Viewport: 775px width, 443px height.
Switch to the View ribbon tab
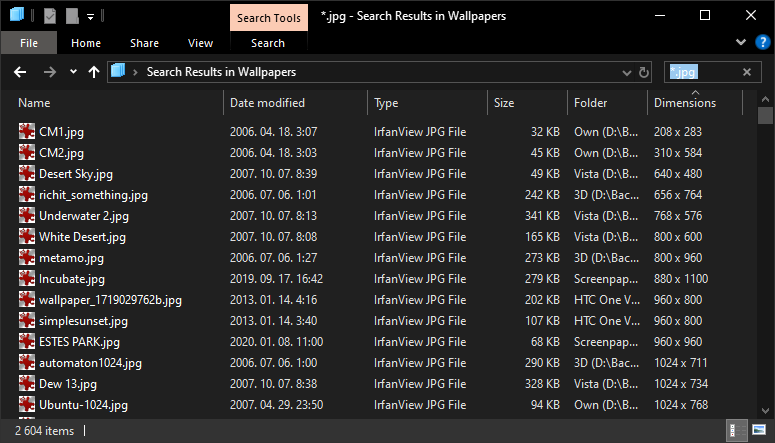pos(200,43)
